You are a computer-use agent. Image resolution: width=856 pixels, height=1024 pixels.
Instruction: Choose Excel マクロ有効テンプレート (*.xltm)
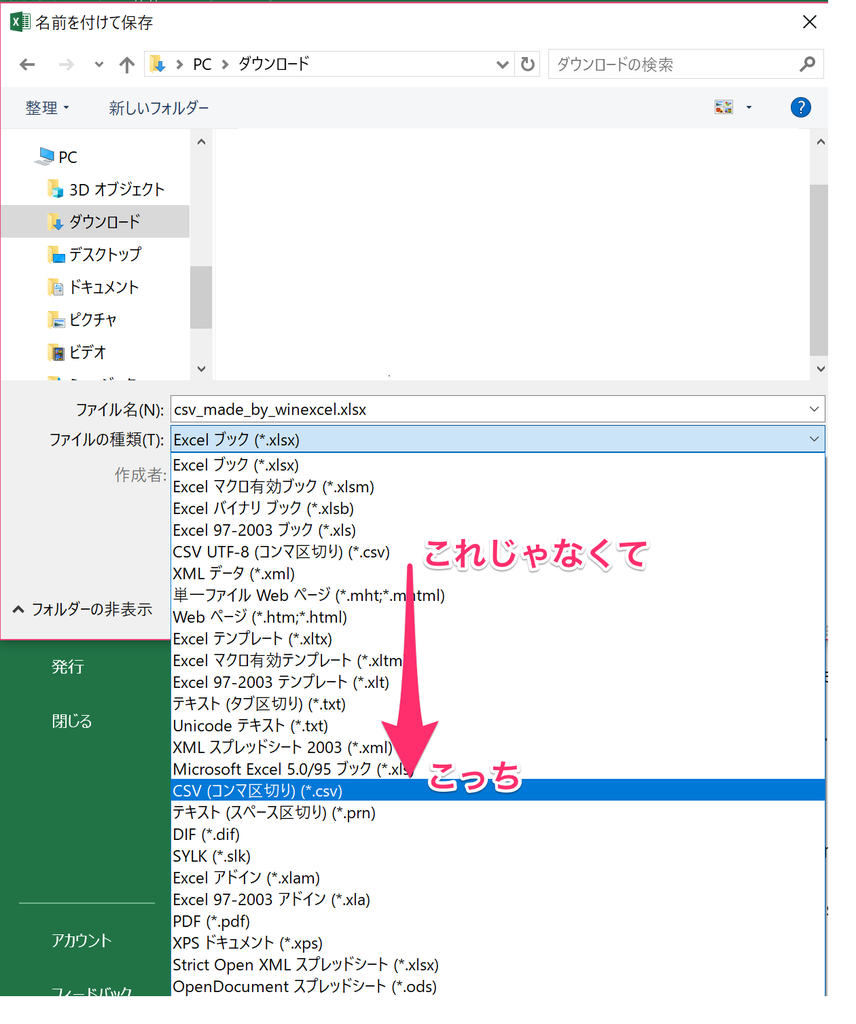(x=498, y=660)
